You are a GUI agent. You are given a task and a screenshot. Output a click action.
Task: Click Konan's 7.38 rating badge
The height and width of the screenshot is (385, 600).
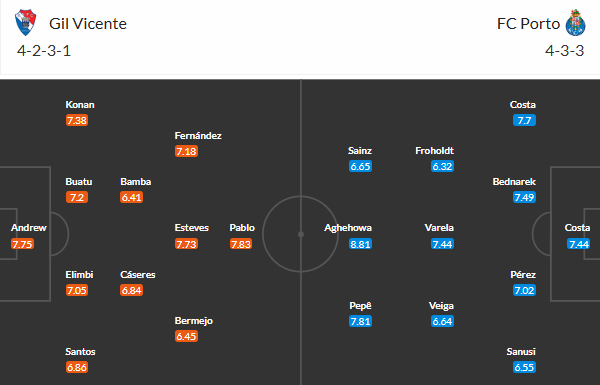point(77,121)
